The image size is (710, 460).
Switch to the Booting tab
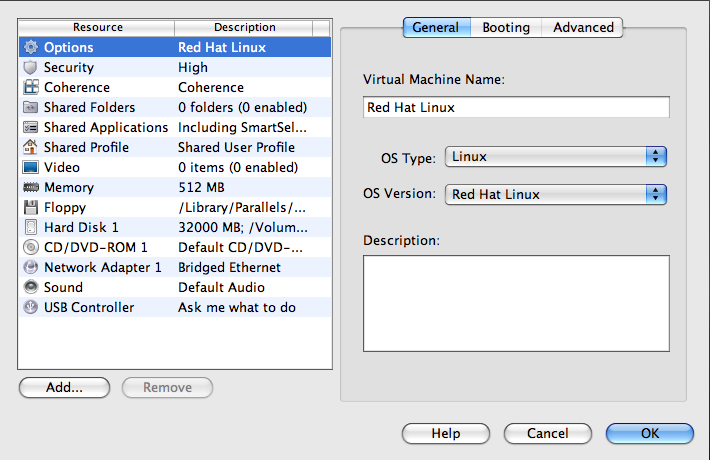click(506, 28)
